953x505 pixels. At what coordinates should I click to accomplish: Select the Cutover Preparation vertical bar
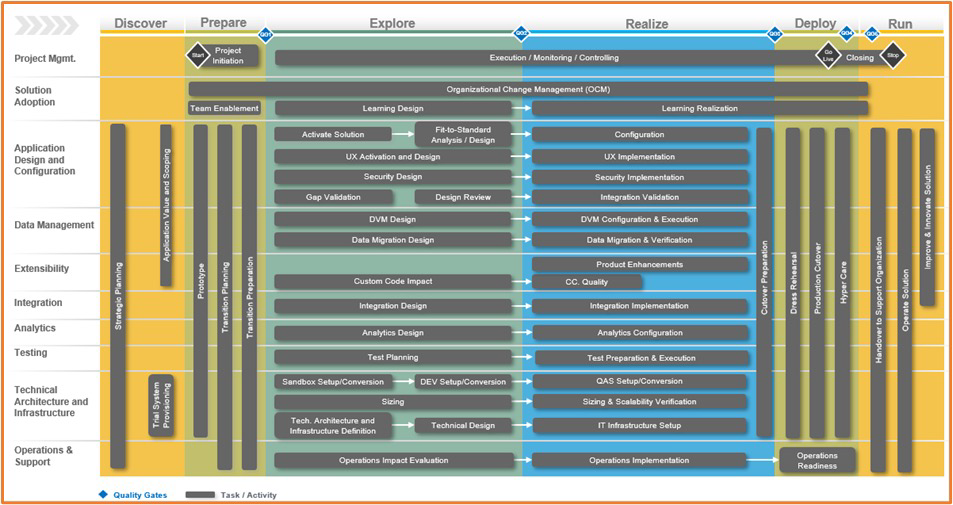coord(764,282)
